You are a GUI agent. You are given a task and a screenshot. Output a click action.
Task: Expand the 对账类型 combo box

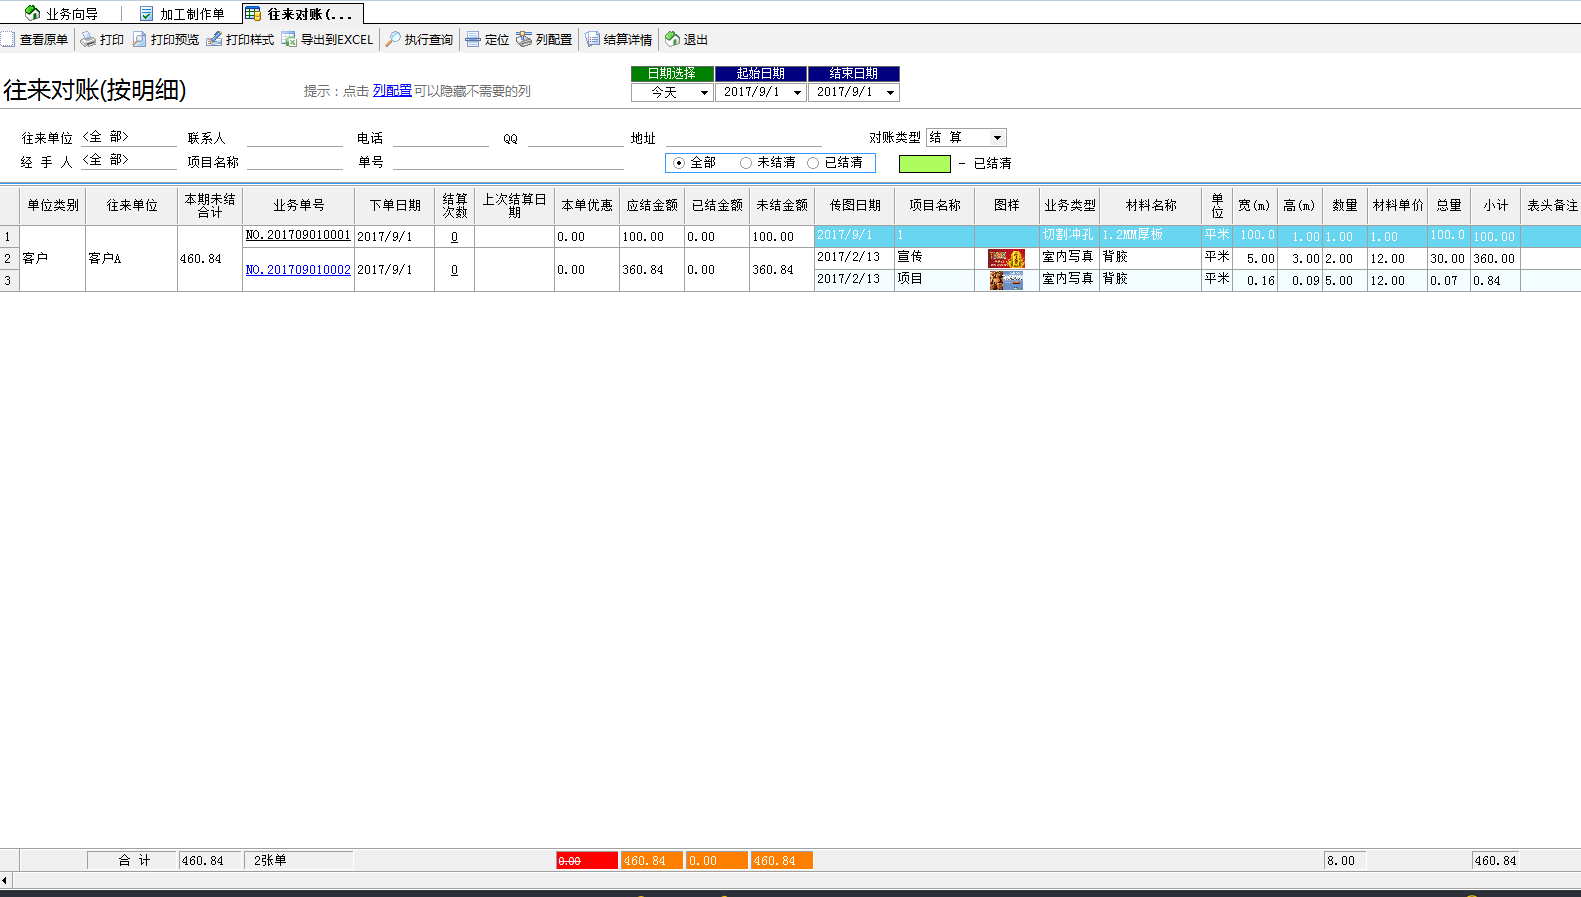click(997, 138)
